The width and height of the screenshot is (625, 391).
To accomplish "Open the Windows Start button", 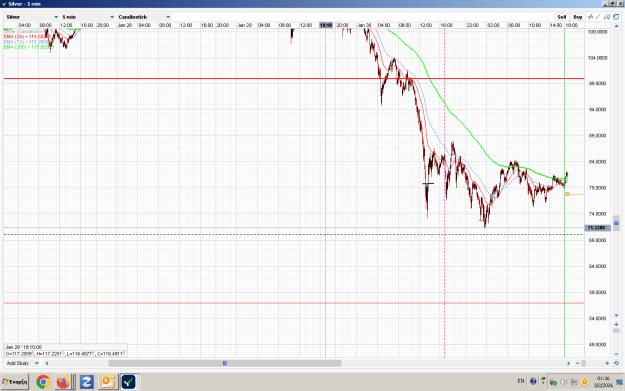I will click(15, 382).
